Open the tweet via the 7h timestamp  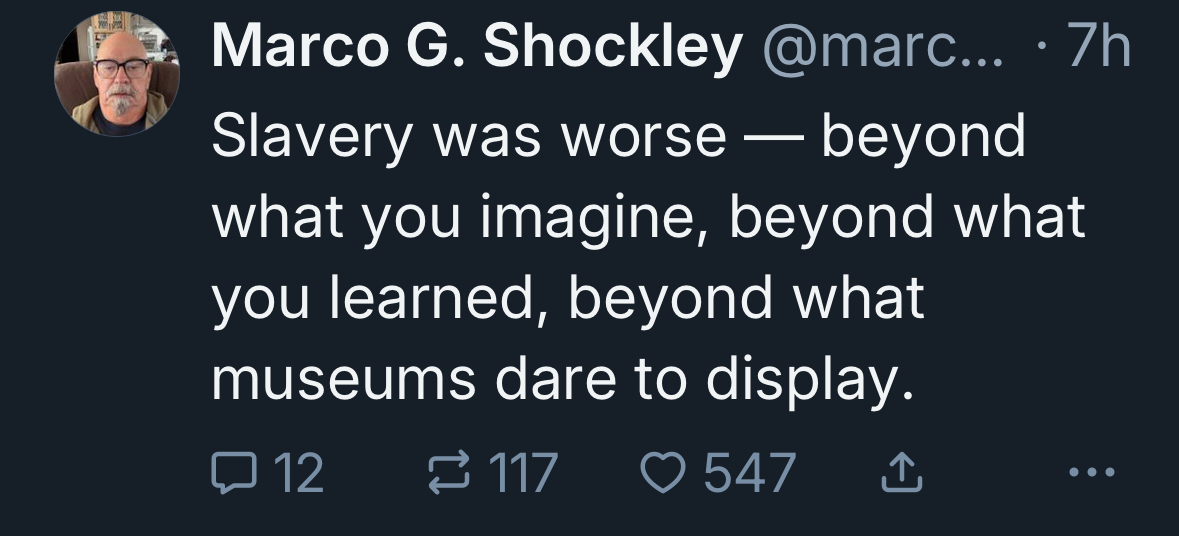tap(1098, 49)
